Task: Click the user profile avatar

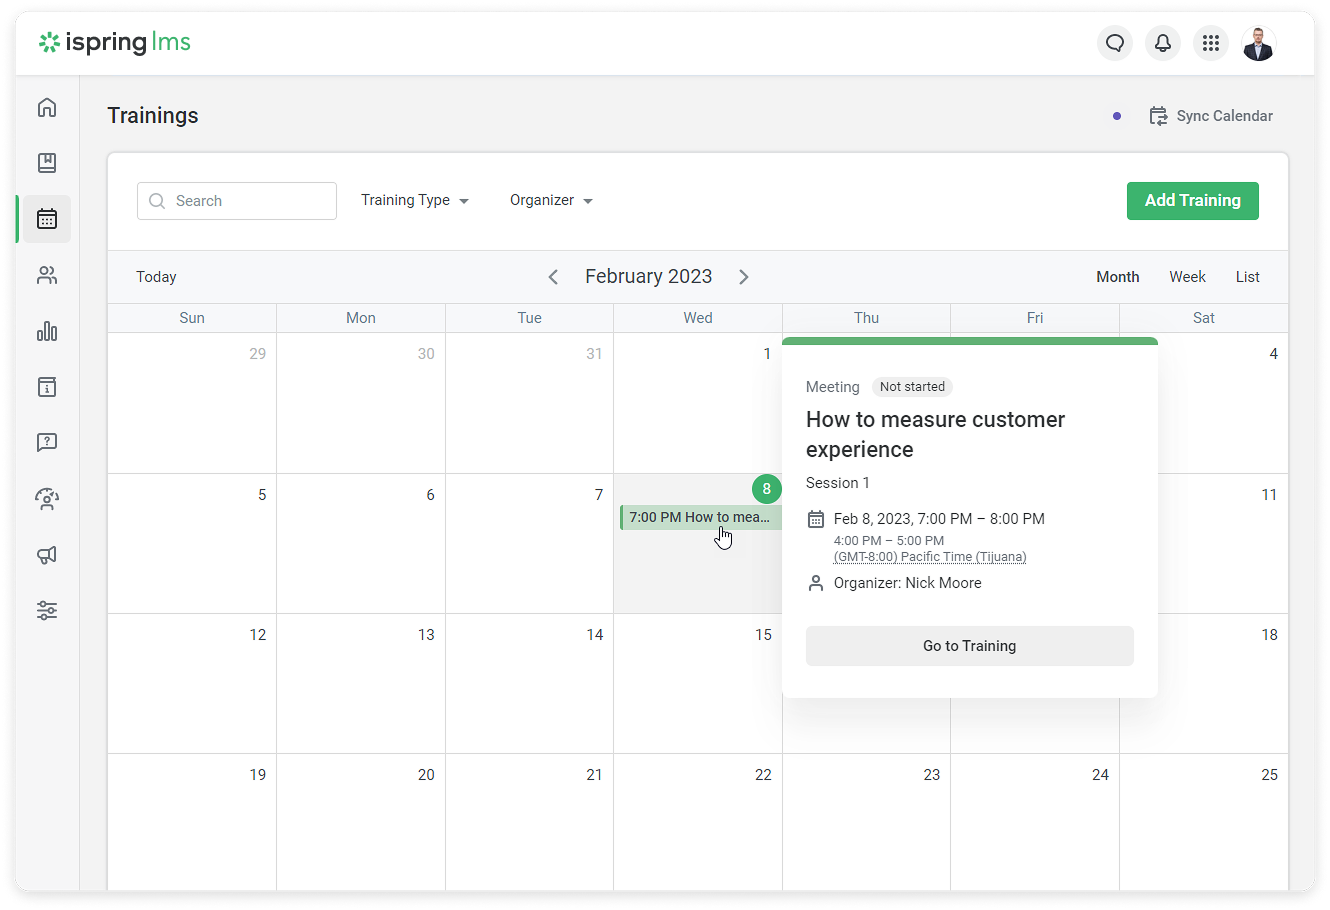Action: pyautogui.click(x=1258, y=43)
